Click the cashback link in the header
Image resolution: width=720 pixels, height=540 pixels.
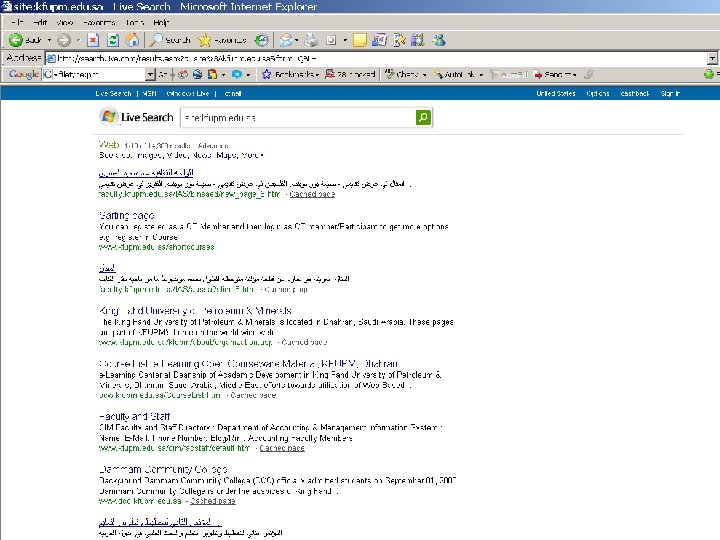[x=635, y=93]
